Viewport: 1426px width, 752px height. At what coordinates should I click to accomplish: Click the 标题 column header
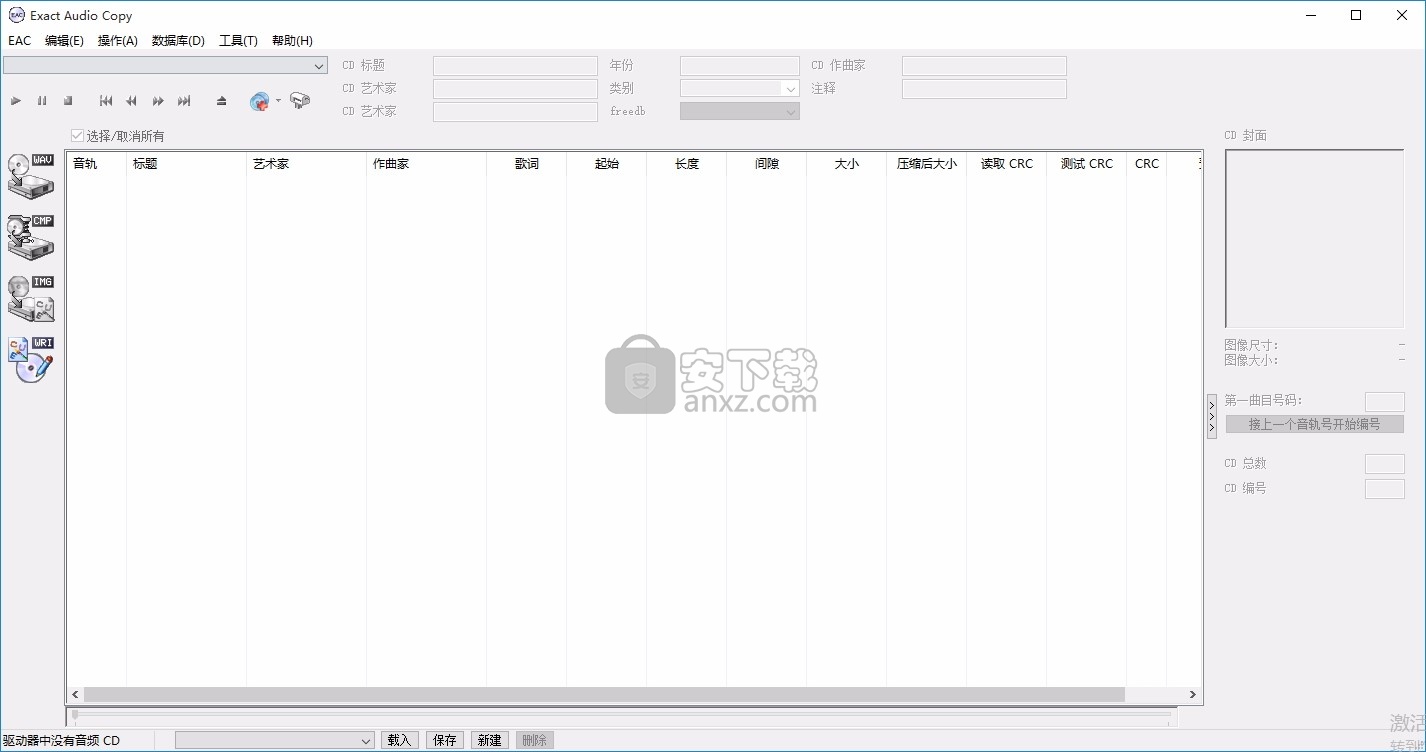click(187, 164)
